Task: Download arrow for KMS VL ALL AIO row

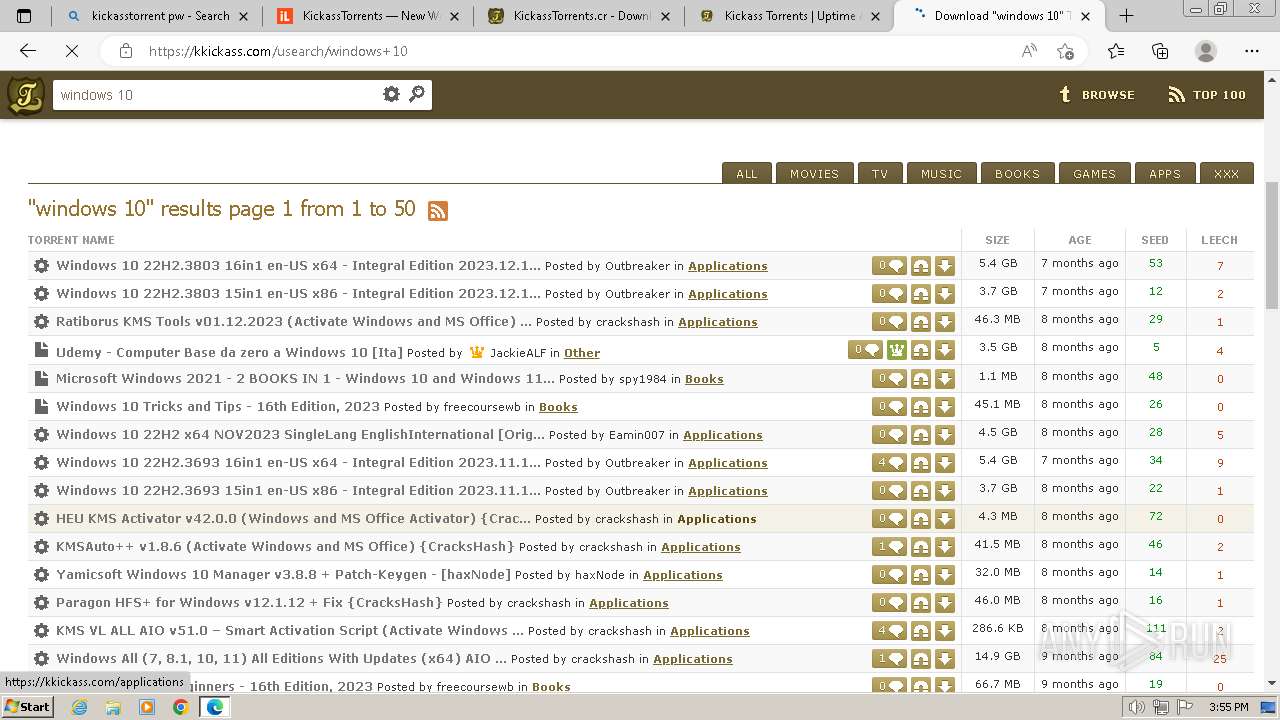Action: pyautogui.click(x=945, y=630)
